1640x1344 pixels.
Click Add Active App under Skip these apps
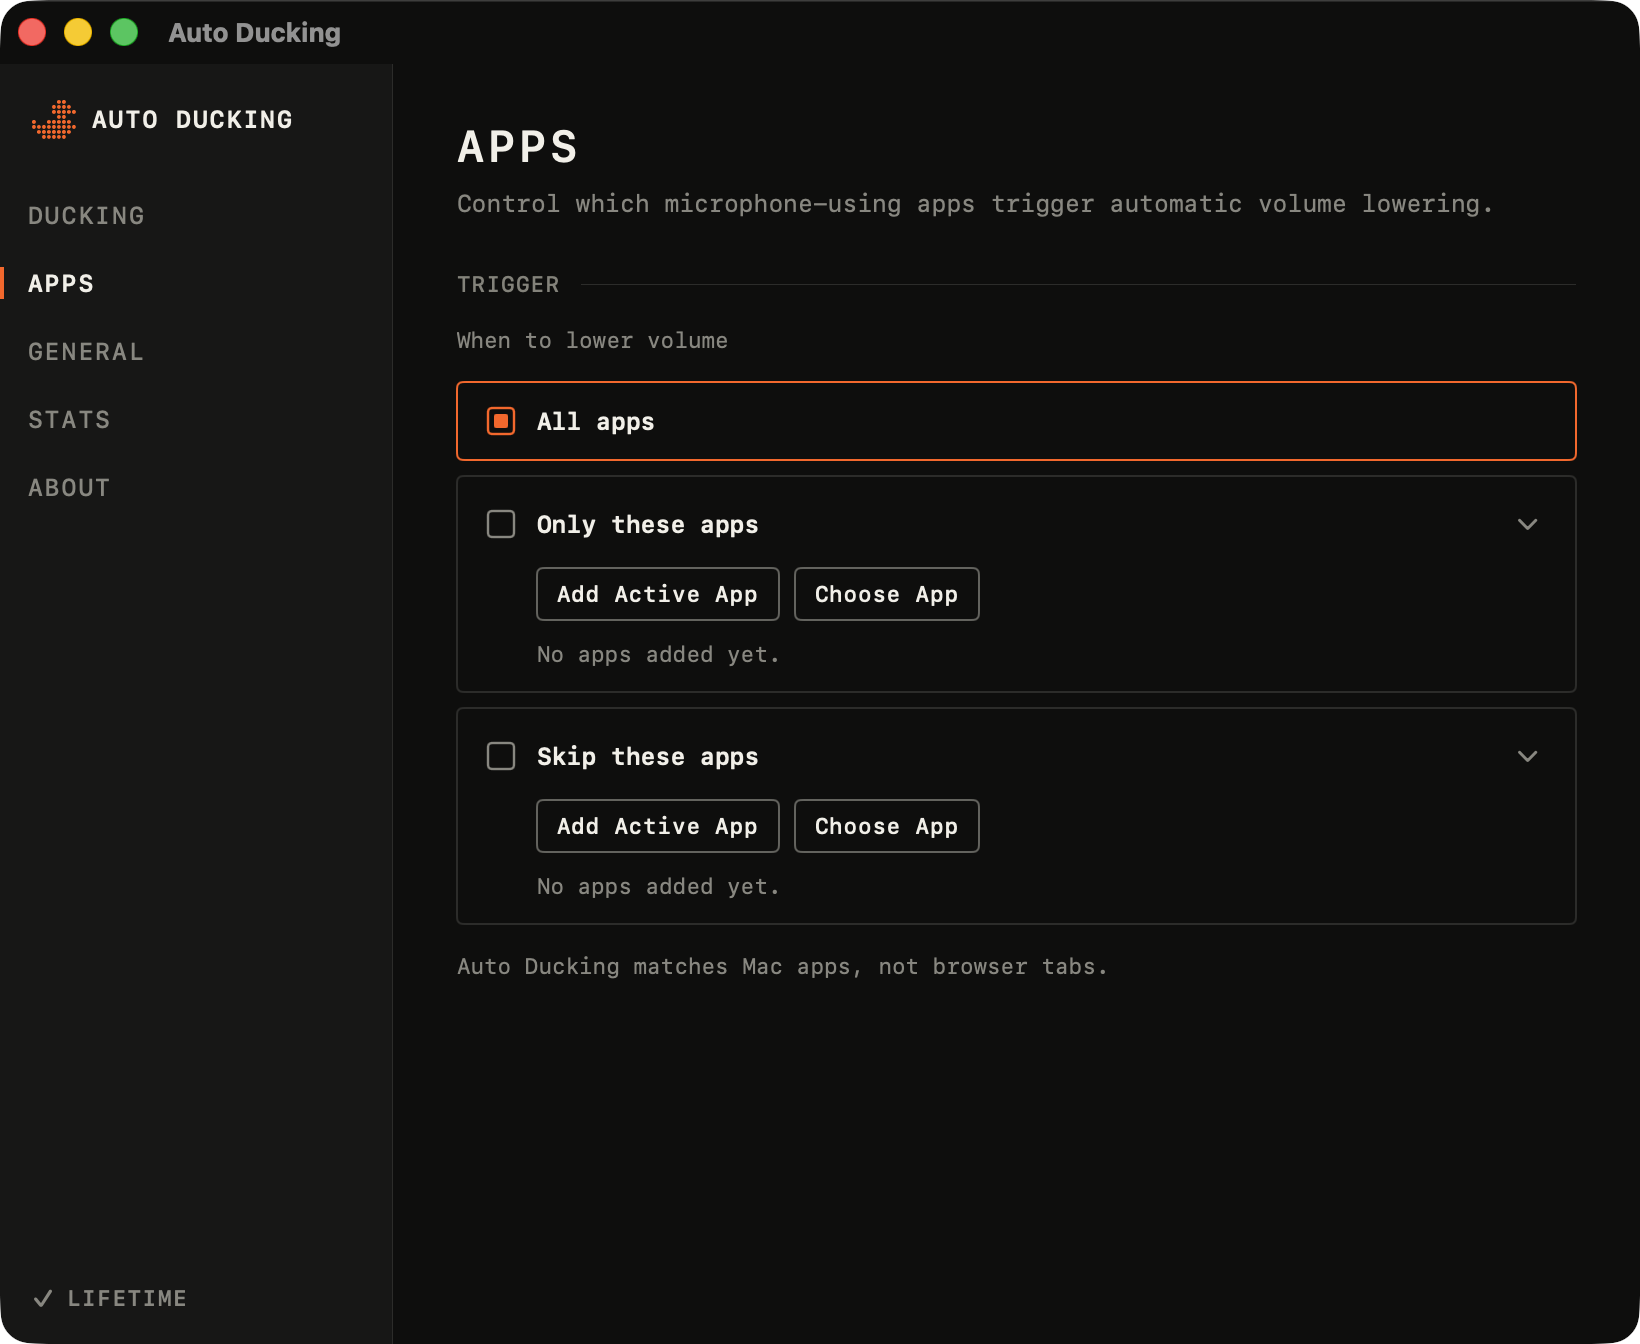point(657,826)
